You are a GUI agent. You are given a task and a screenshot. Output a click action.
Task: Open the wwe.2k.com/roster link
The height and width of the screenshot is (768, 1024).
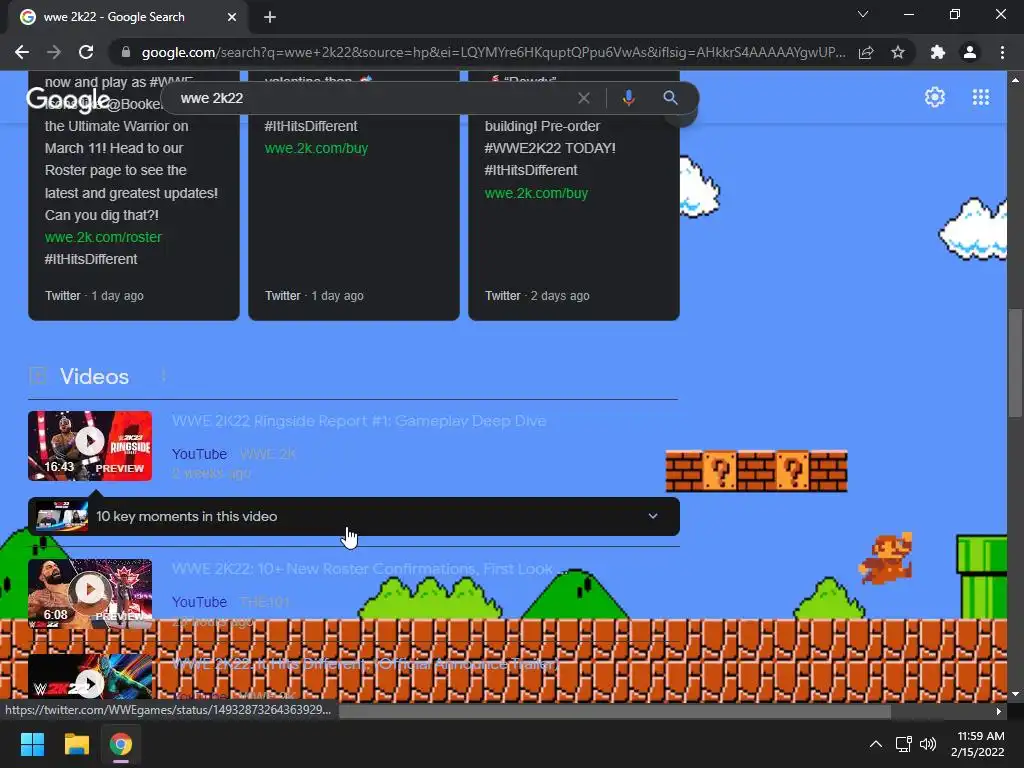103,237
